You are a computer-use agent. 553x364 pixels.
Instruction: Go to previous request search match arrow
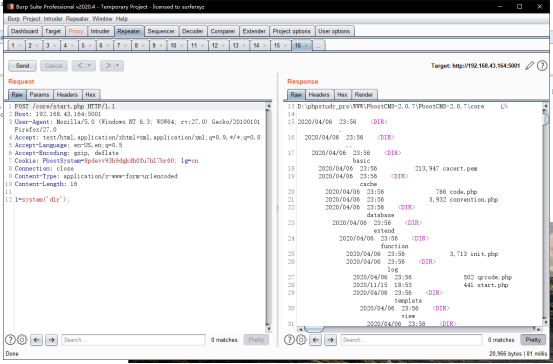36,340
